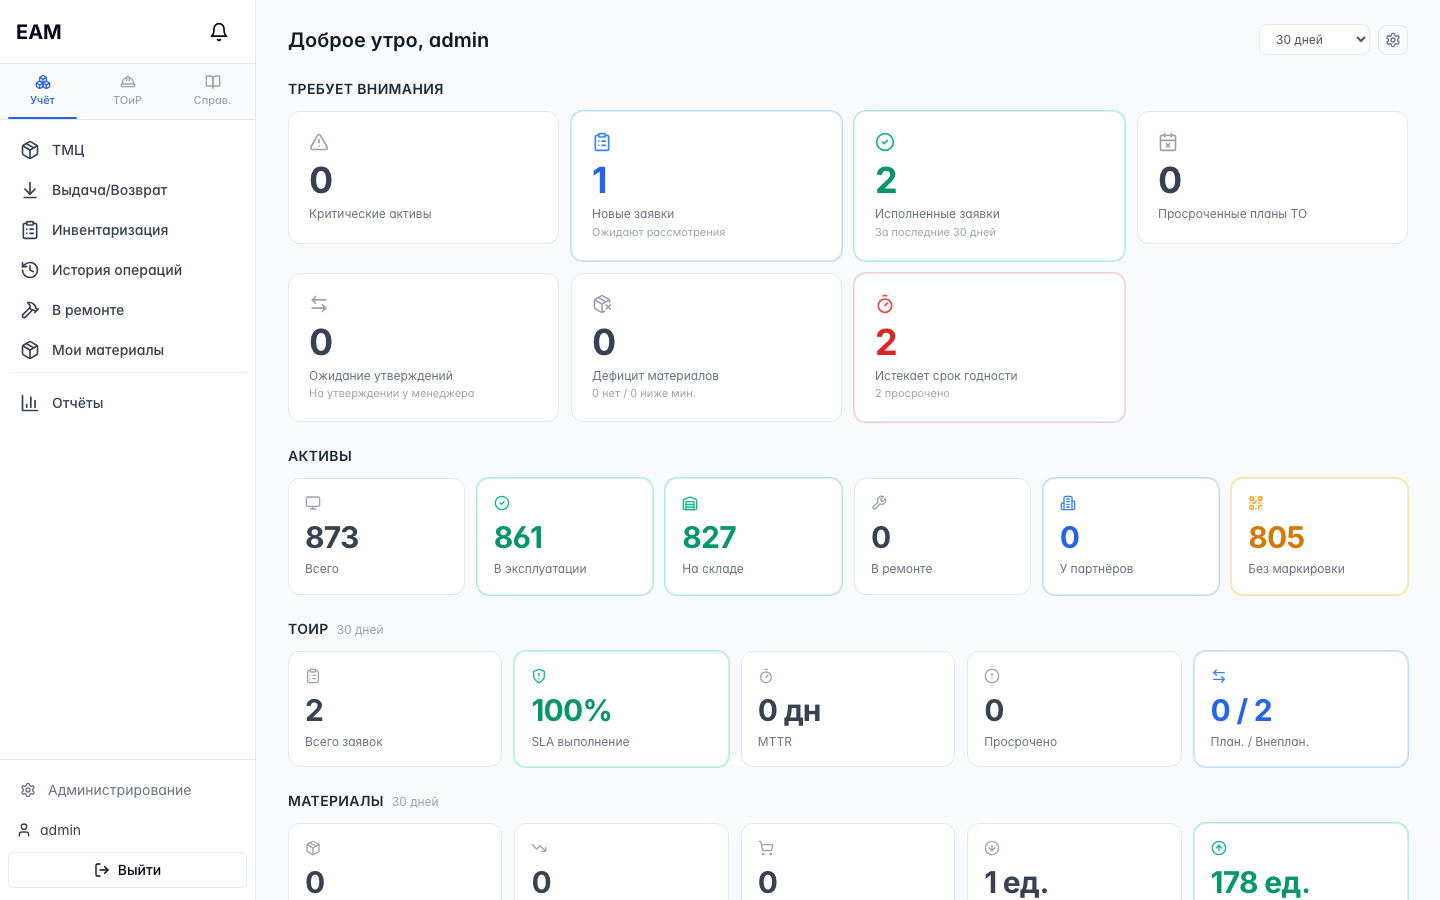Click the Отчёты bar chart icon
This screenshot has width=1440, height=900.
[x=30, y=403]
